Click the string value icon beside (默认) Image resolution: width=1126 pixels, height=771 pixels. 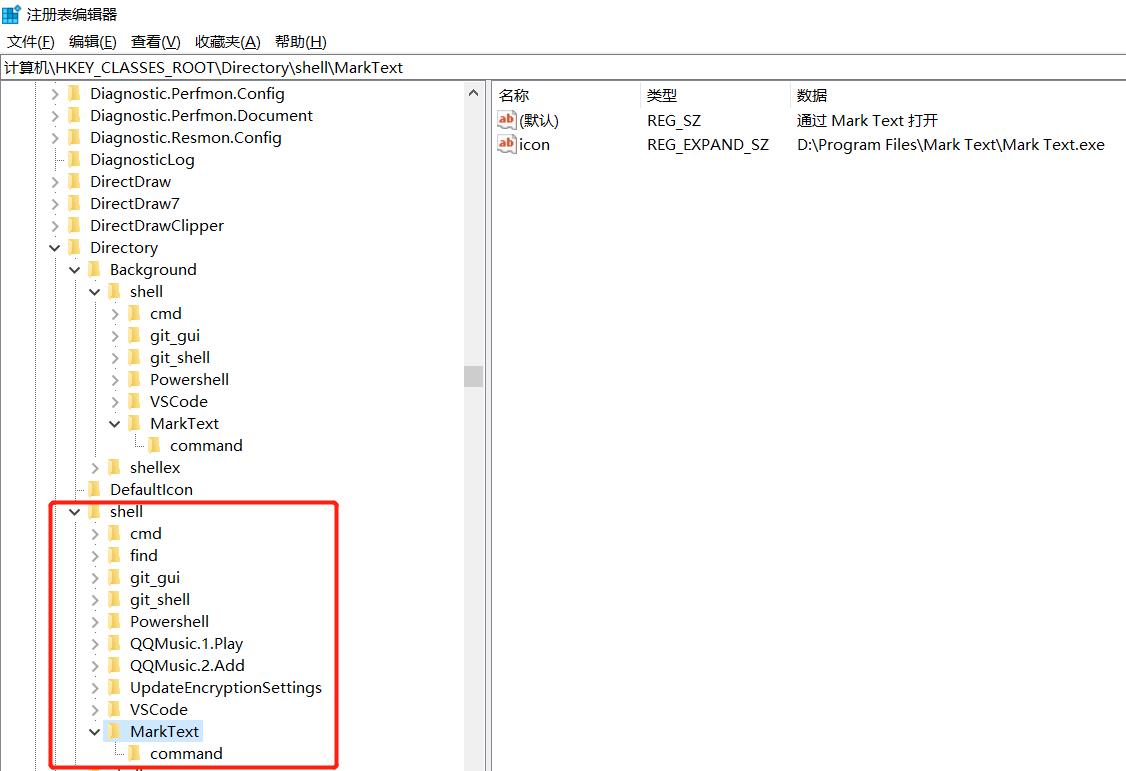click(x=506, y=120)
